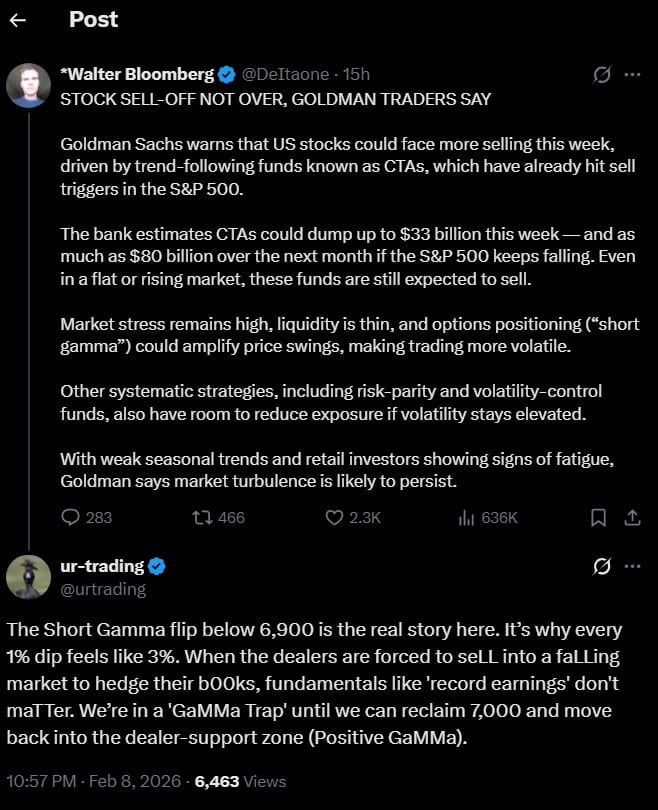The height and width of the screenshot is (810, 658).
Task: Click the @urtrading handle link
Action: (104, 589)
